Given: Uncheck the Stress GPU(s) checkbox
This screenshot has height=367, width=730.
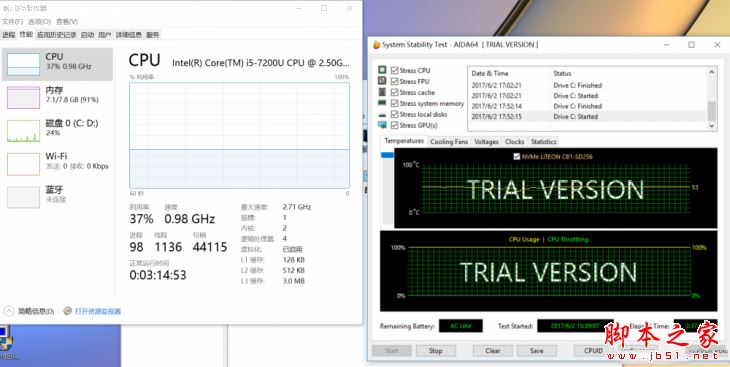Looking at the screenshot, I should pyautogui.click(x=395, y=125).
